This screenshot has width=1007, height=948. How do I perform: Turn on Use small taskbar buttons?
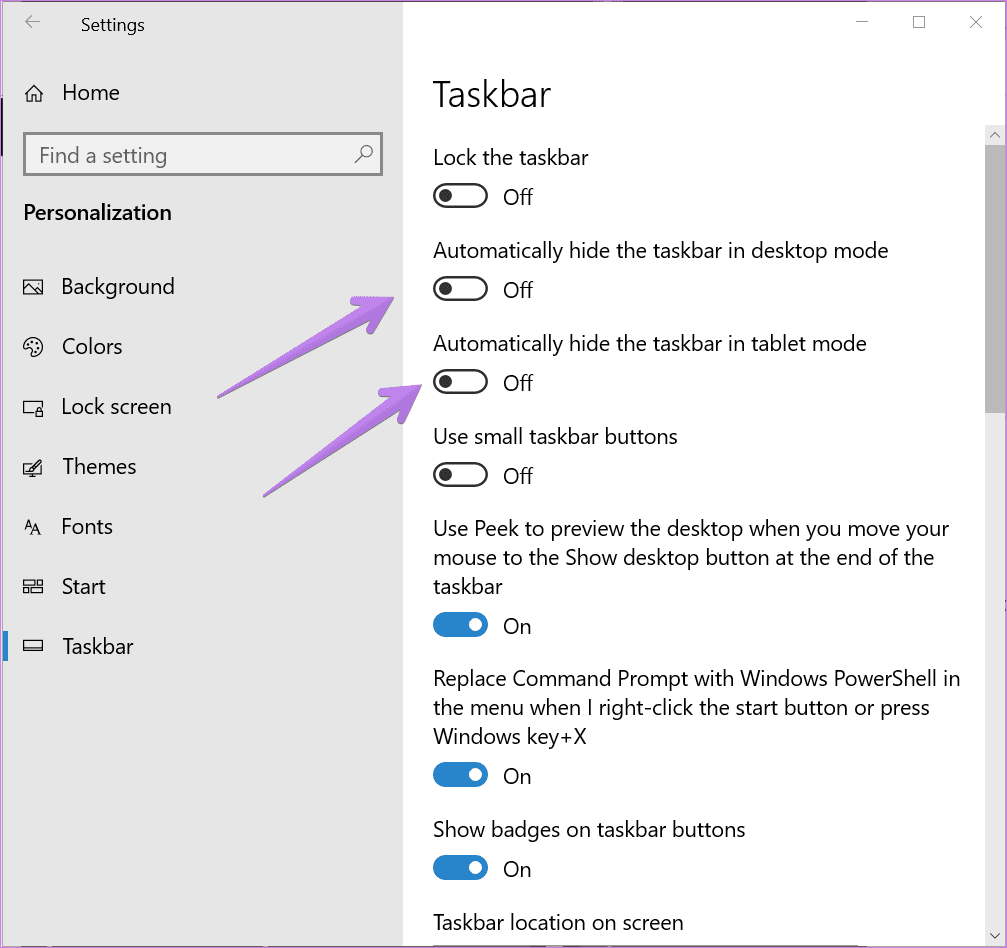tap(460, 475)
